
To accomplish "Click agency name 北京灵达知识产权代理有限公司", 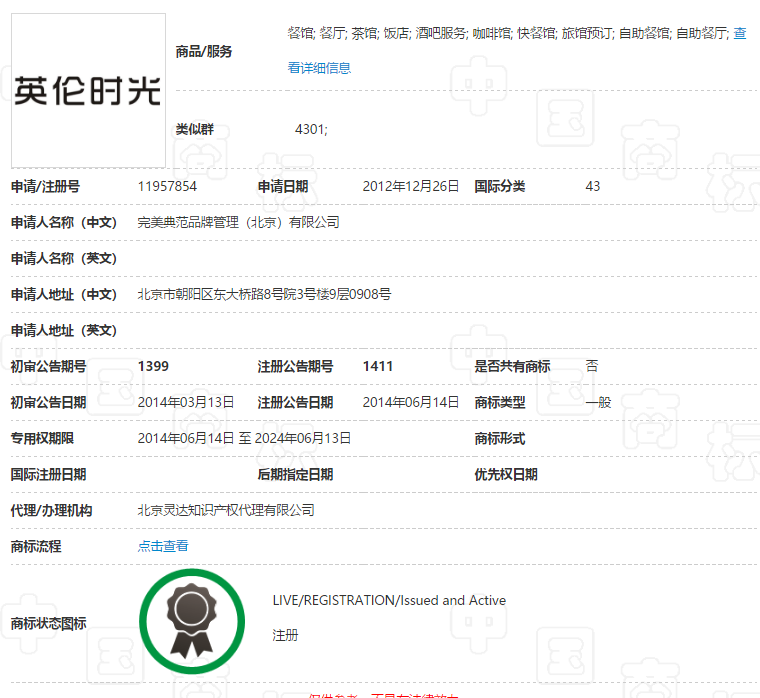I will point(226,510).
